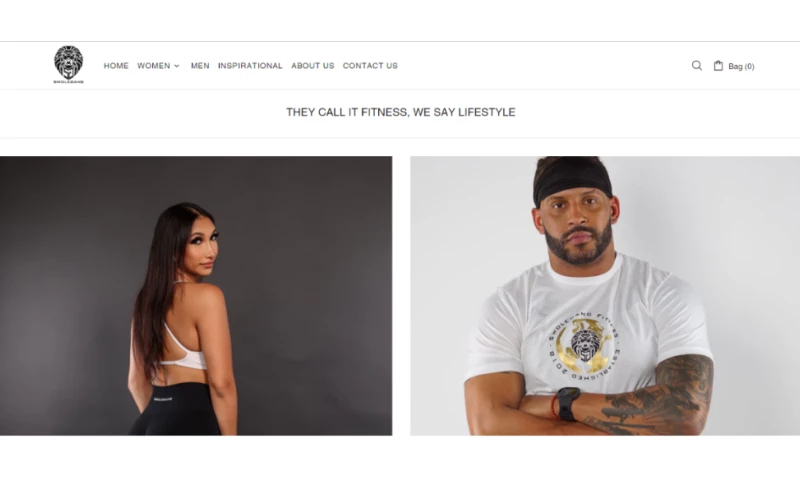Open the Women menu item
This screenshot has height=480, width=800.
coord(154,66)
